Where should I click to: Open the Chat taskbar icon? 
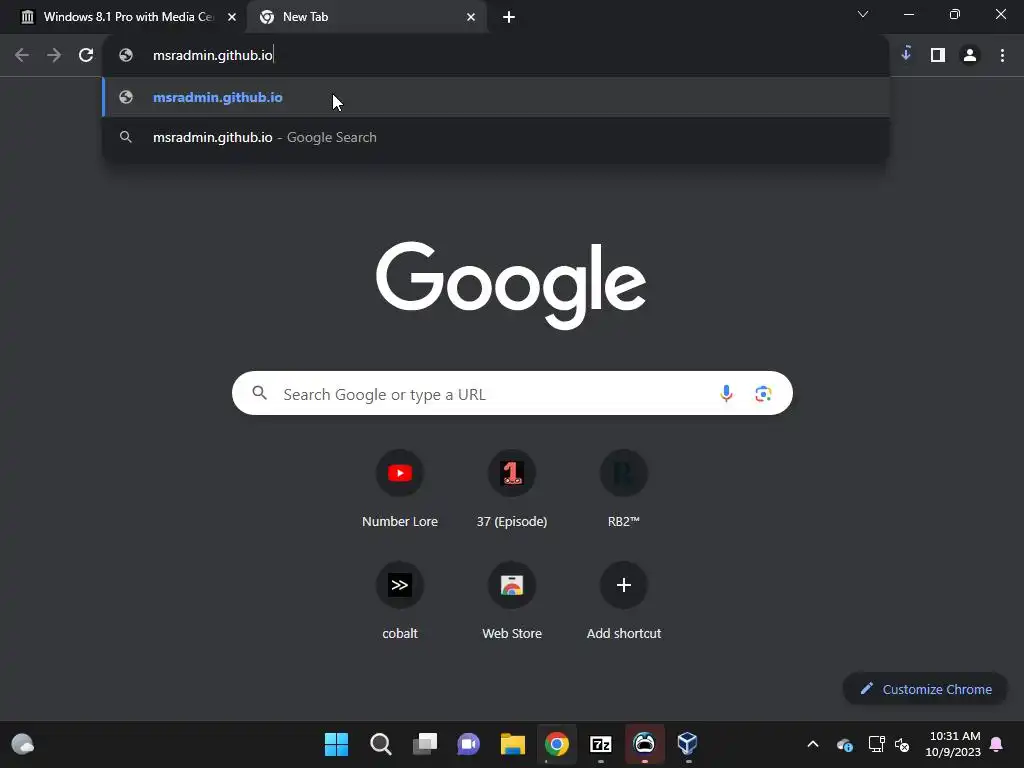tap(468, 744)
